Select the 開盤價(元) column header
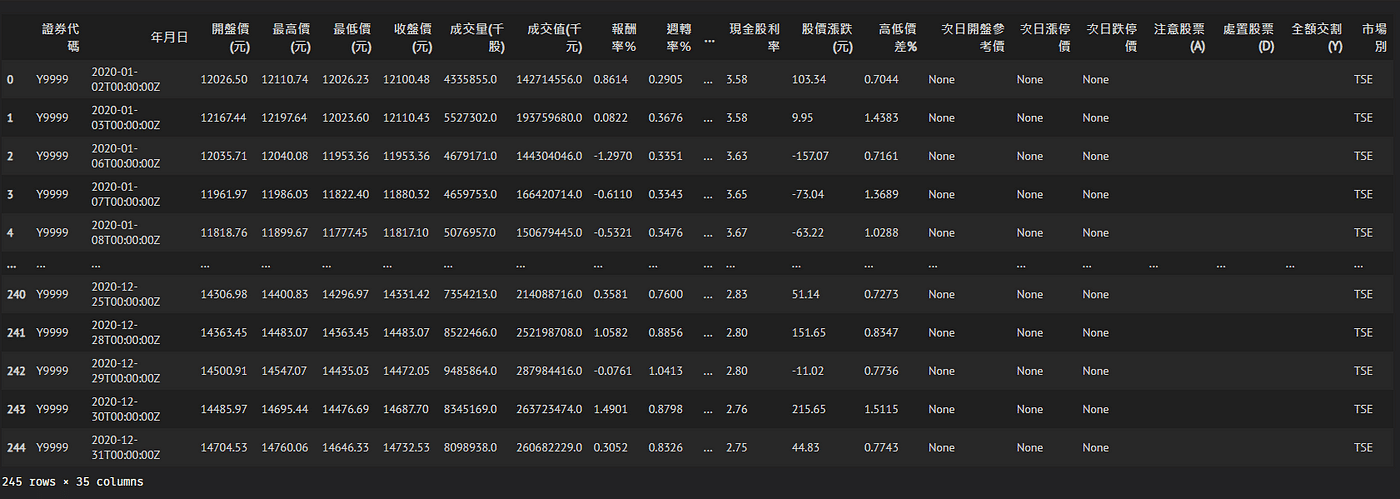The image size is (1400, 499). [x=224, y=37]
